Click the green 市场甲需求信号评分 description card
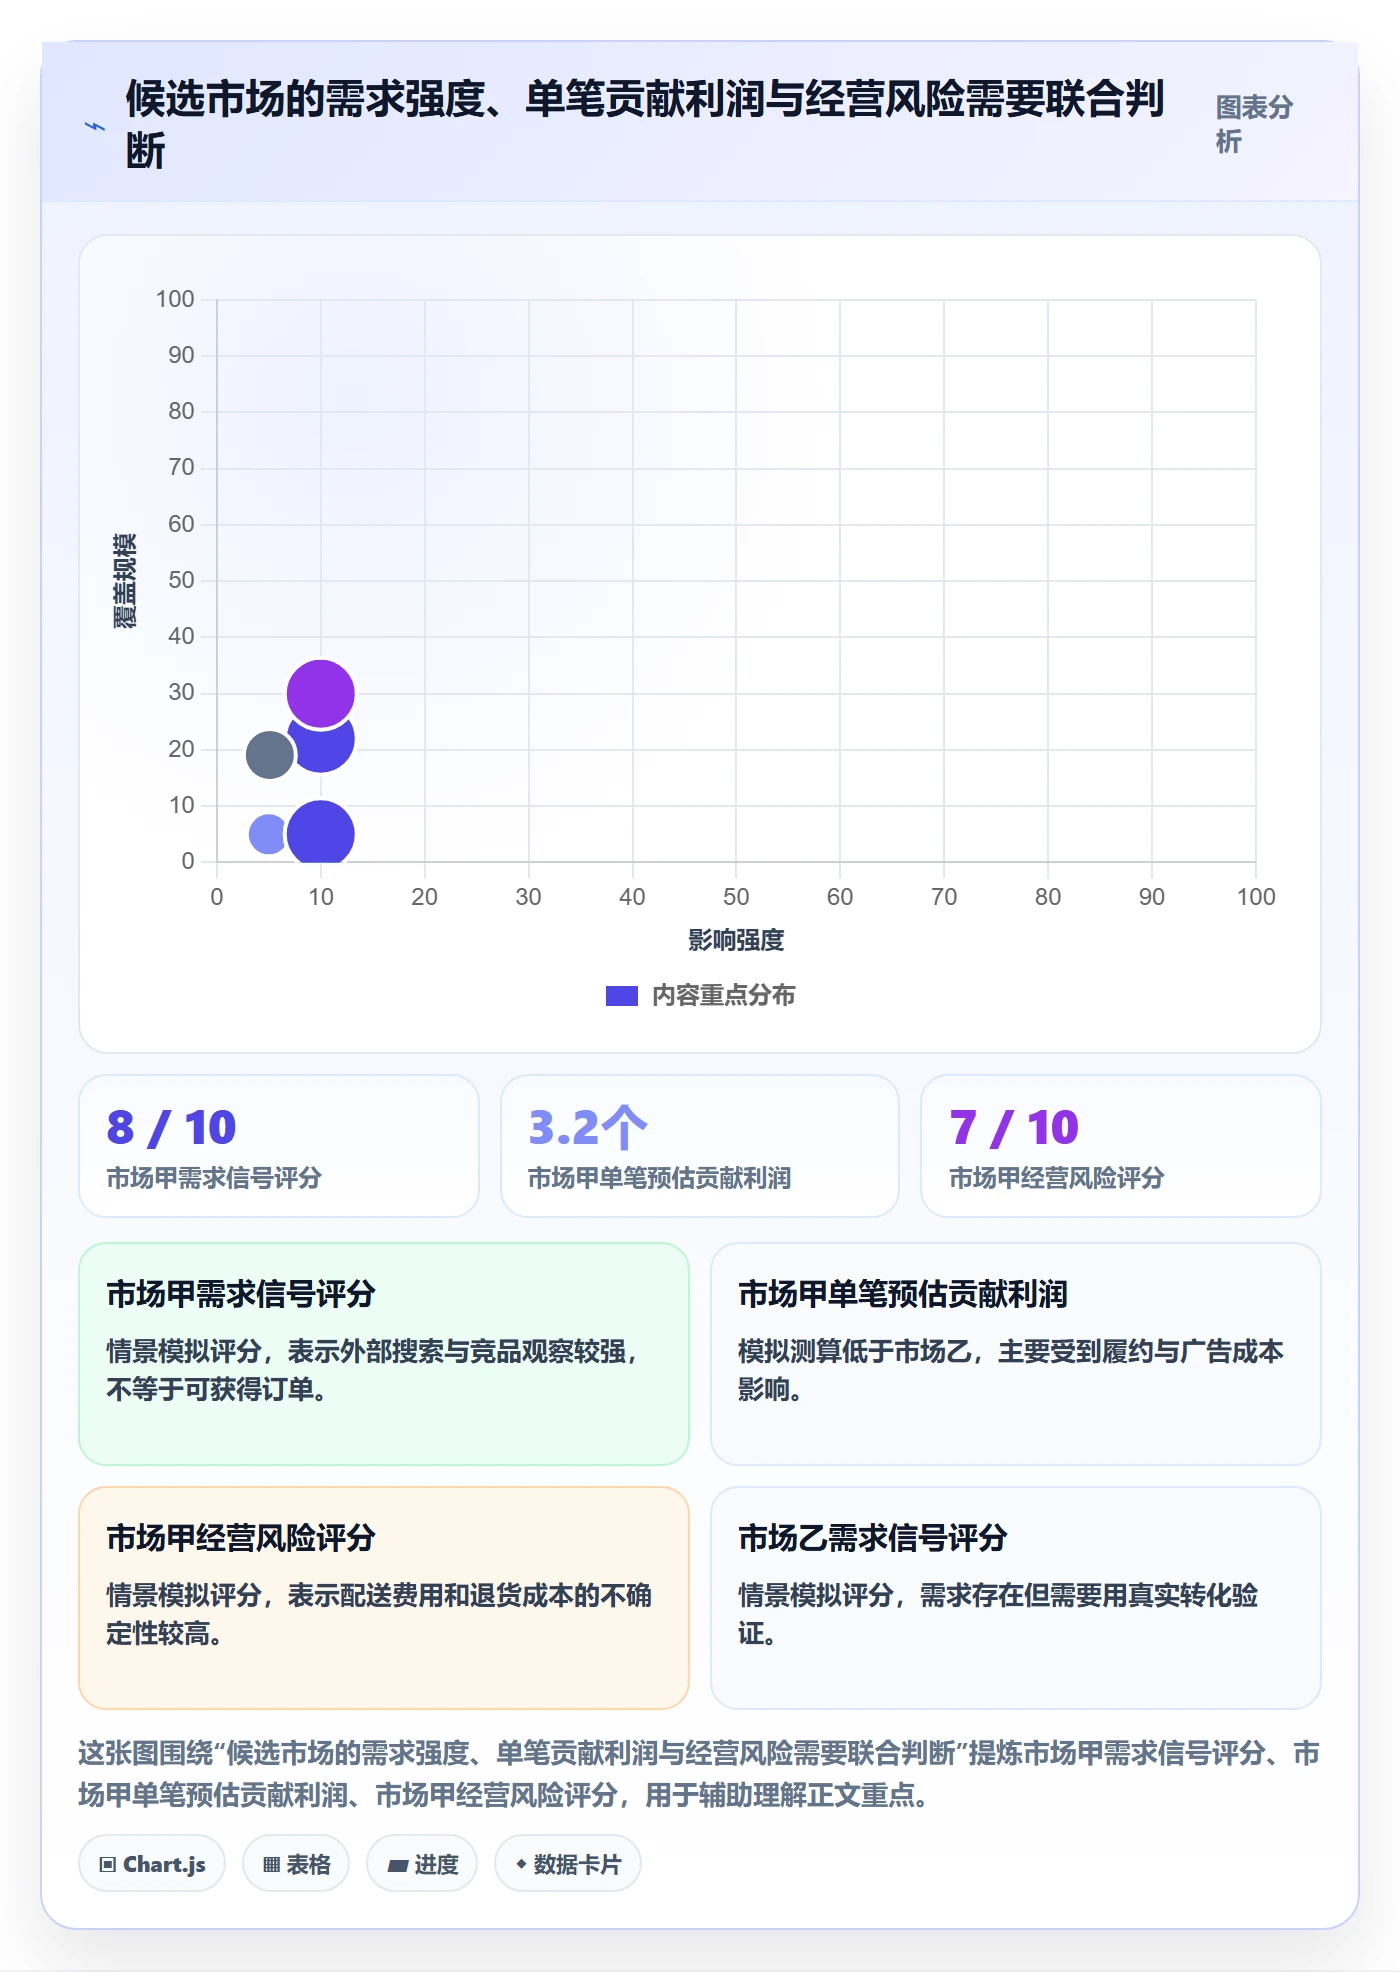This screenshot has width=1400, height=1972. (x=384, y=1354)
